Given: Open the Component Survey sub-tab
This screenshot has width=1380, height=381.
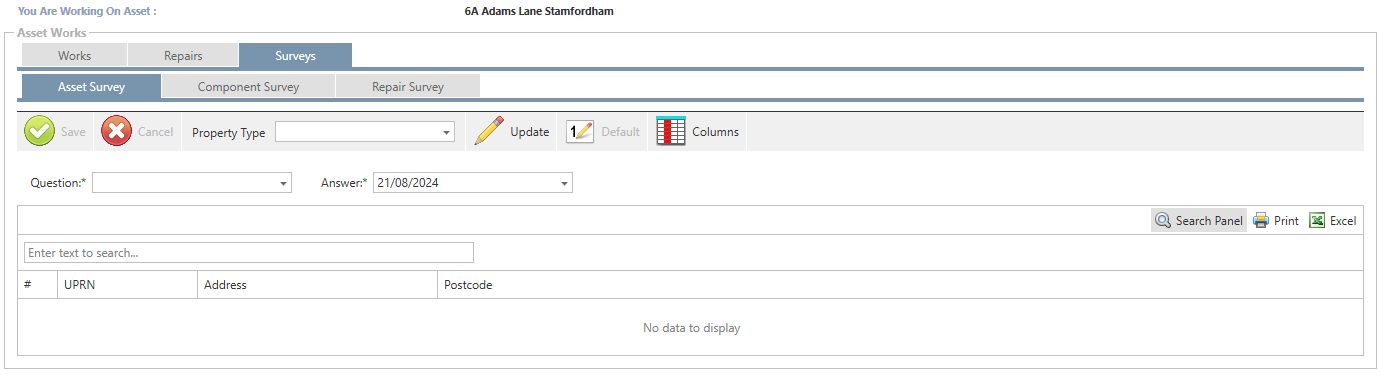Looking at the screenshot, I should pyautogui.click(x=248, y=87).
